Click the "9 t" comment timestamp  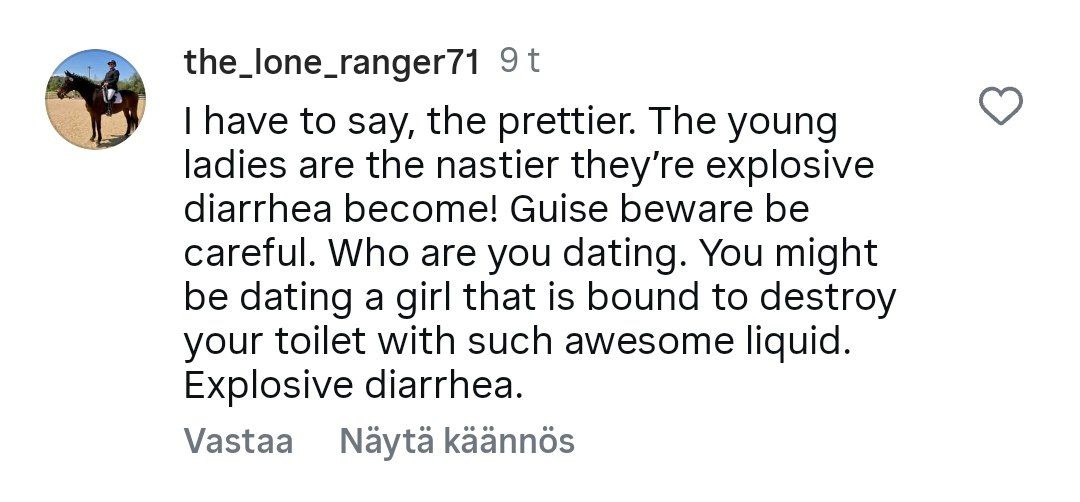pos(520,62)
